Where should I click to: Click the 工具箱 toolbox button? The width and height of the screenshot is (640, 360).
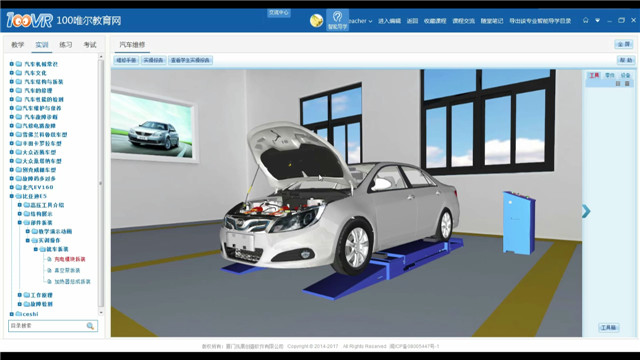[x=608, y=327]
